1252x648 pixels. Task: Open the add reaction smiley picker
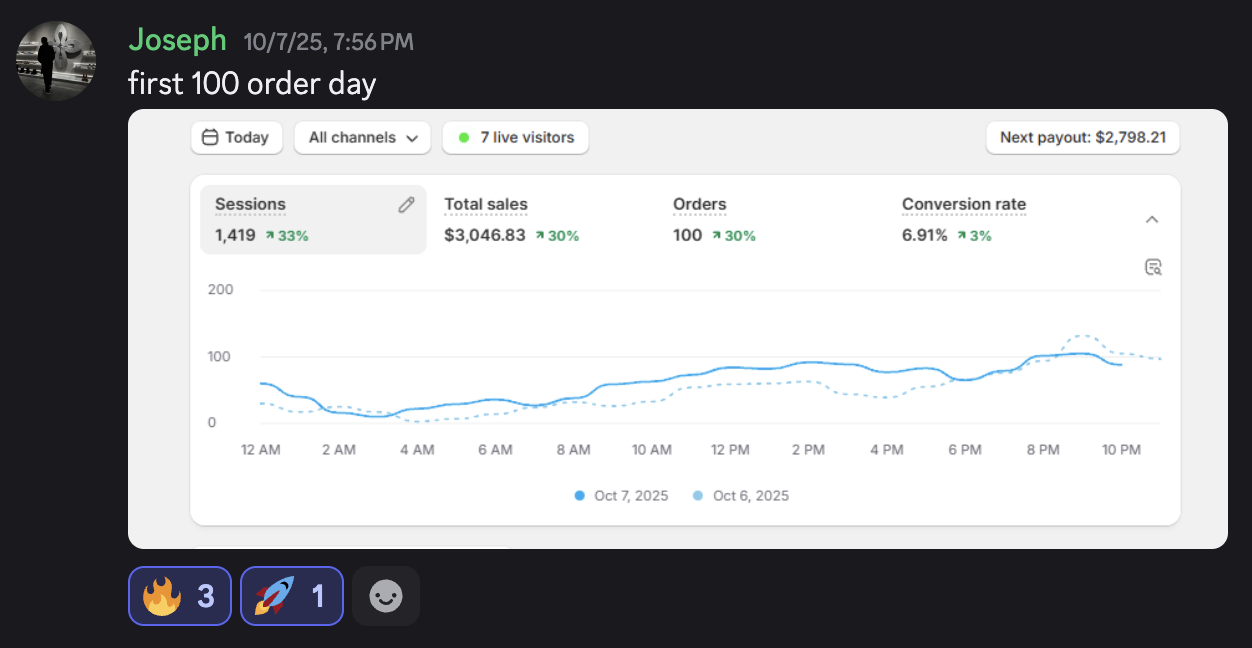point(386,597)
